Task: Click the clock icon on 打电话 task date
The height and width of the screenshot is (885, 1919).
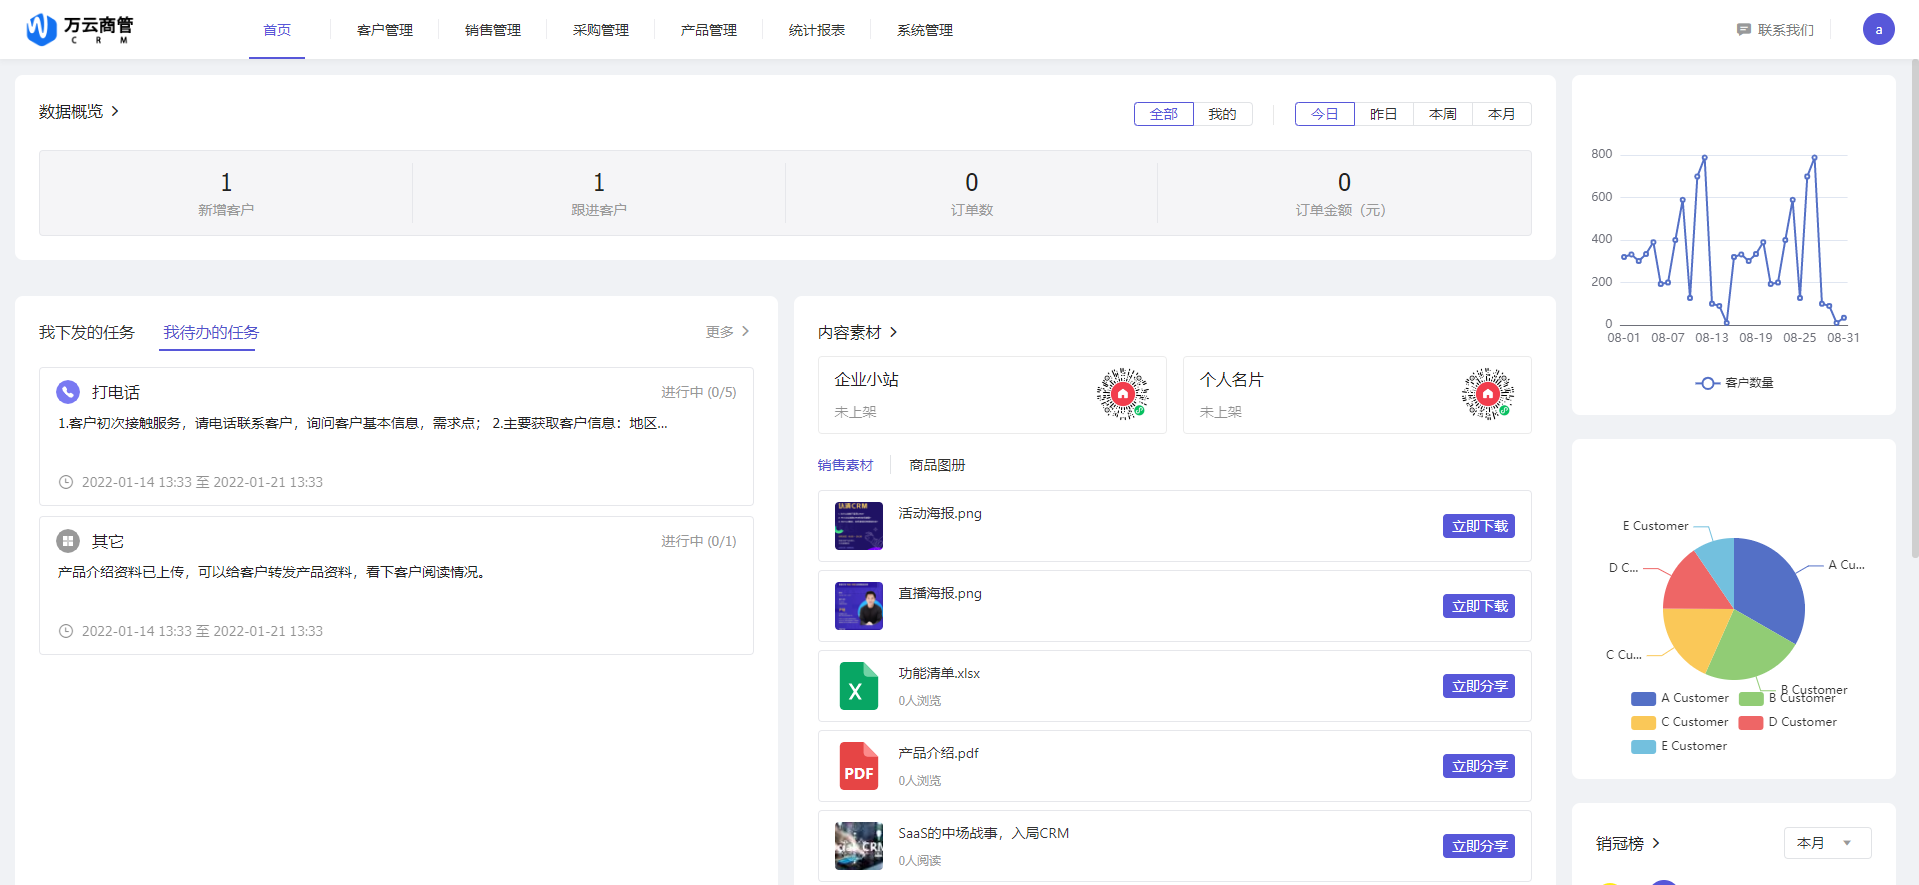Action: [66, 482]
